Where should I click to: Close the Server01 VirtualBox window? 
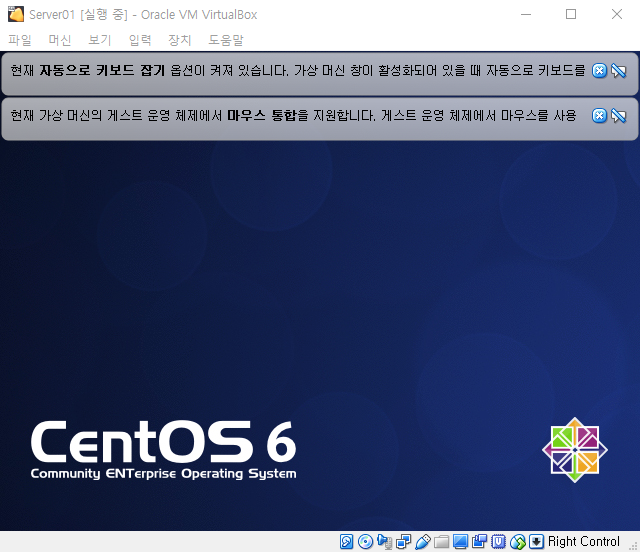tap(617, 14)
